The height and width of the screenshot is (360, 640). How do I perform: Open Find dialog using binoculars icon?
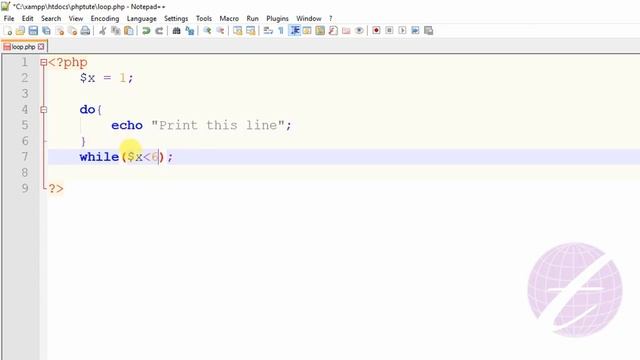(x=176, y=31)
